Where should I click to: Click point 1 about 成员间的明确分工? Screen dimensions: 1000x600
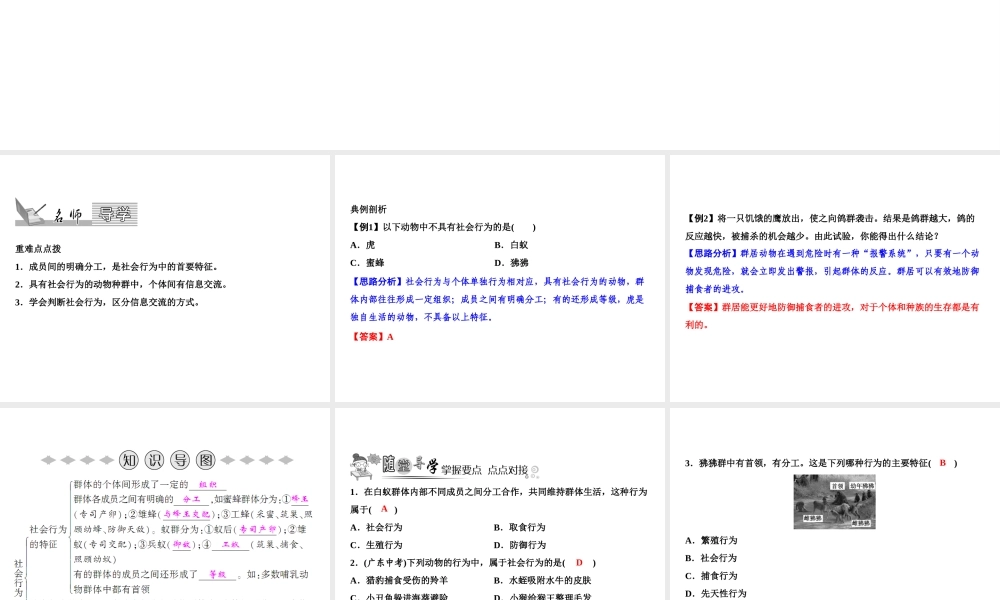(118, 267)
